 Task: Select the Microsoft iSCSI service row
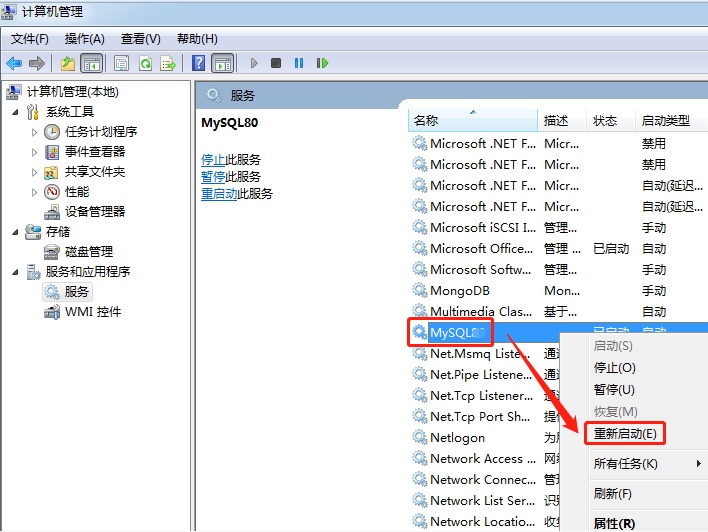tap(558, 227)
